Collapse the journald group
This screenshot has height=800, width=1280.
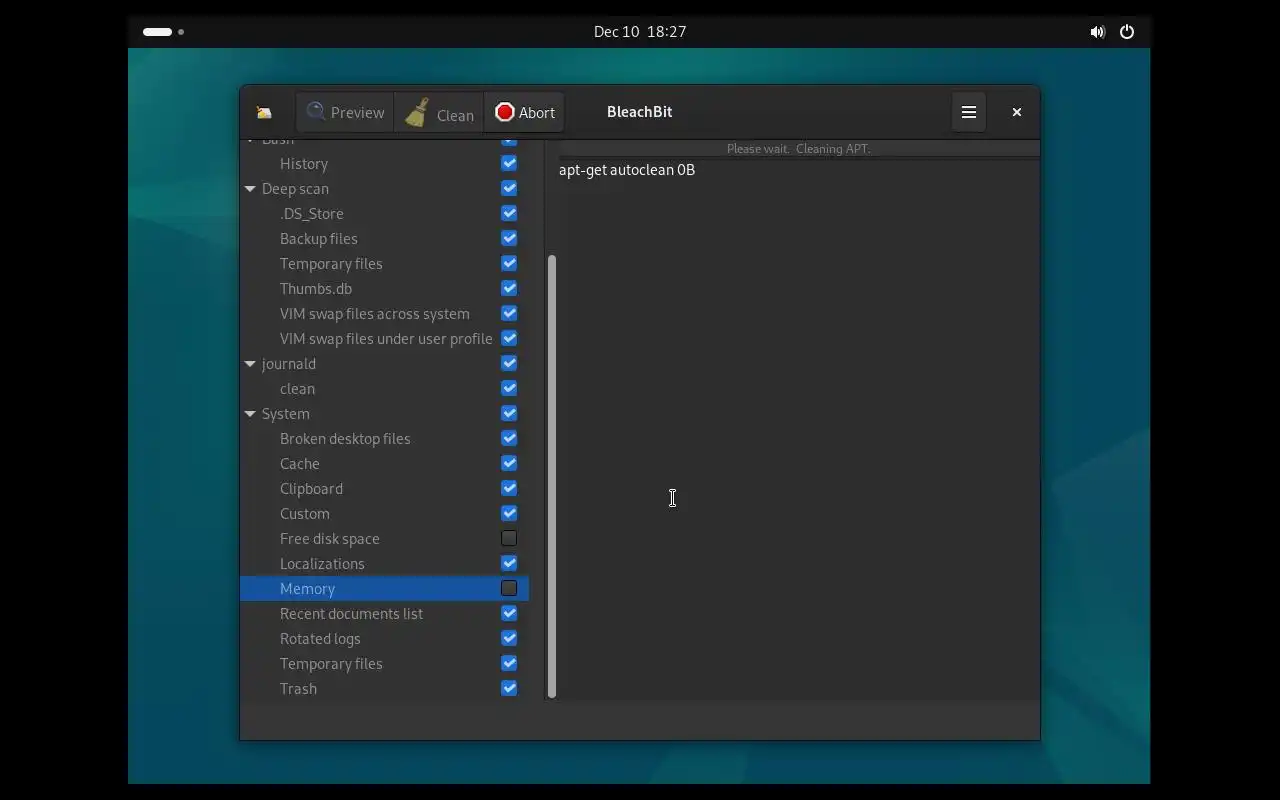pos(250,363)
